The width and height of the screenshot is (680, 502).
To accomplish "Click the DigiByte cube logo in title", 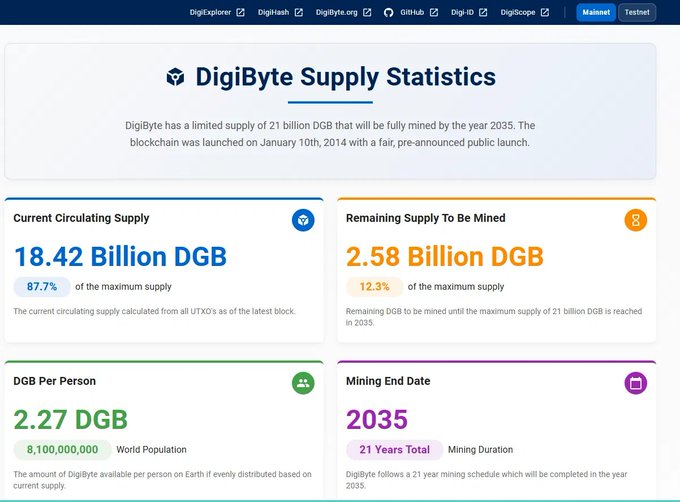I will click(x=175, y=77).
